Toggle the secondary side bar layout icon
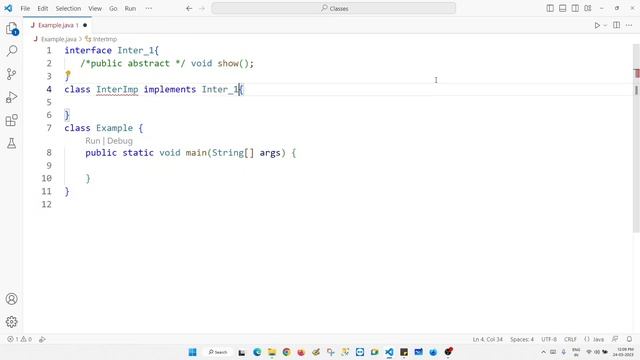The width and height of the screenshot is (640, 360). (575, 8)
